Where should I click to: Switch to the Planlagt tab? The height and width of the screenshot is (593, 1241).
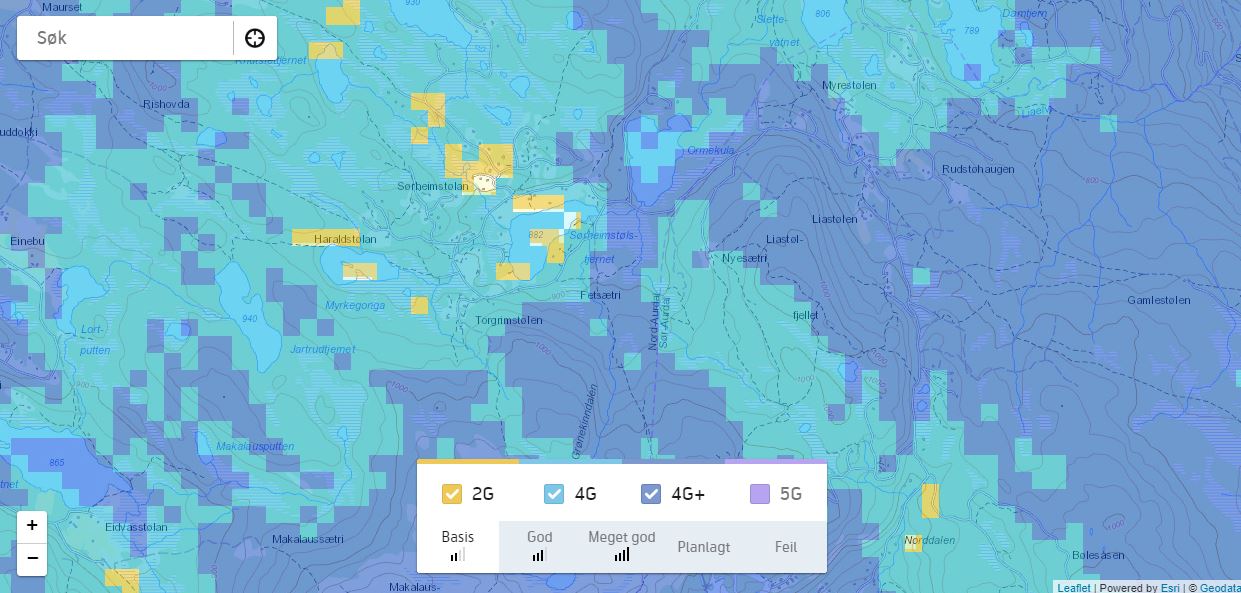pyautogui.click(x=703, y=547)
